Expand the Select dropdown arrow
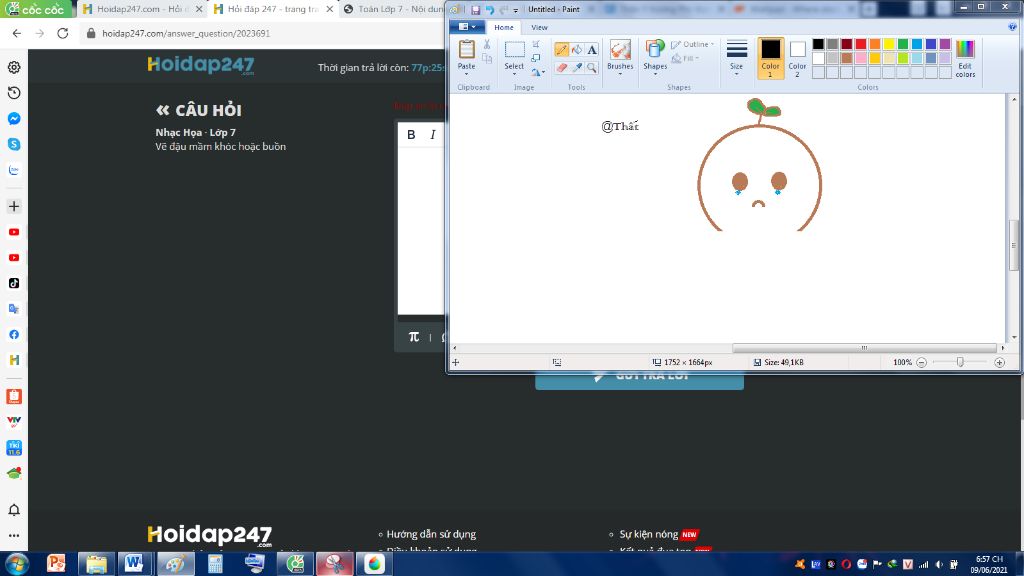The height and width of the screenshot is (576, 1024). click(x=514, y=74)
